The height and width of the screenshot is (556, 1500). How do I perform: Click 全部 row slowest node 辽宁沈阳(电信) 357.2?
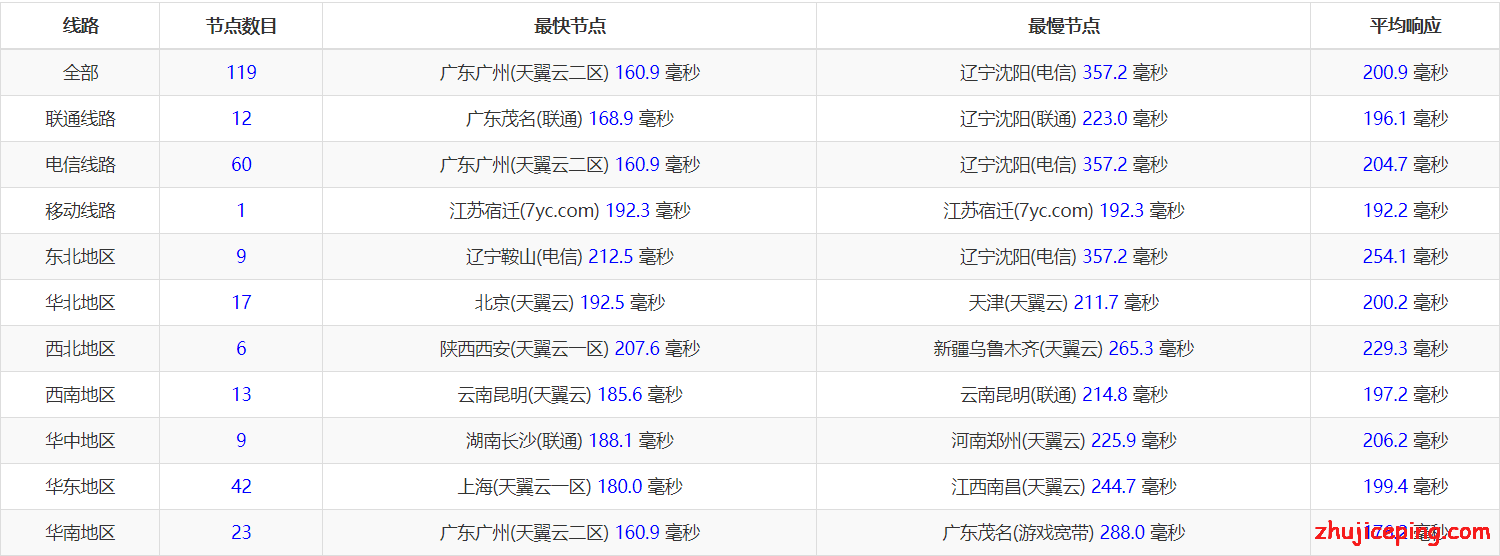pos(1064,72)
